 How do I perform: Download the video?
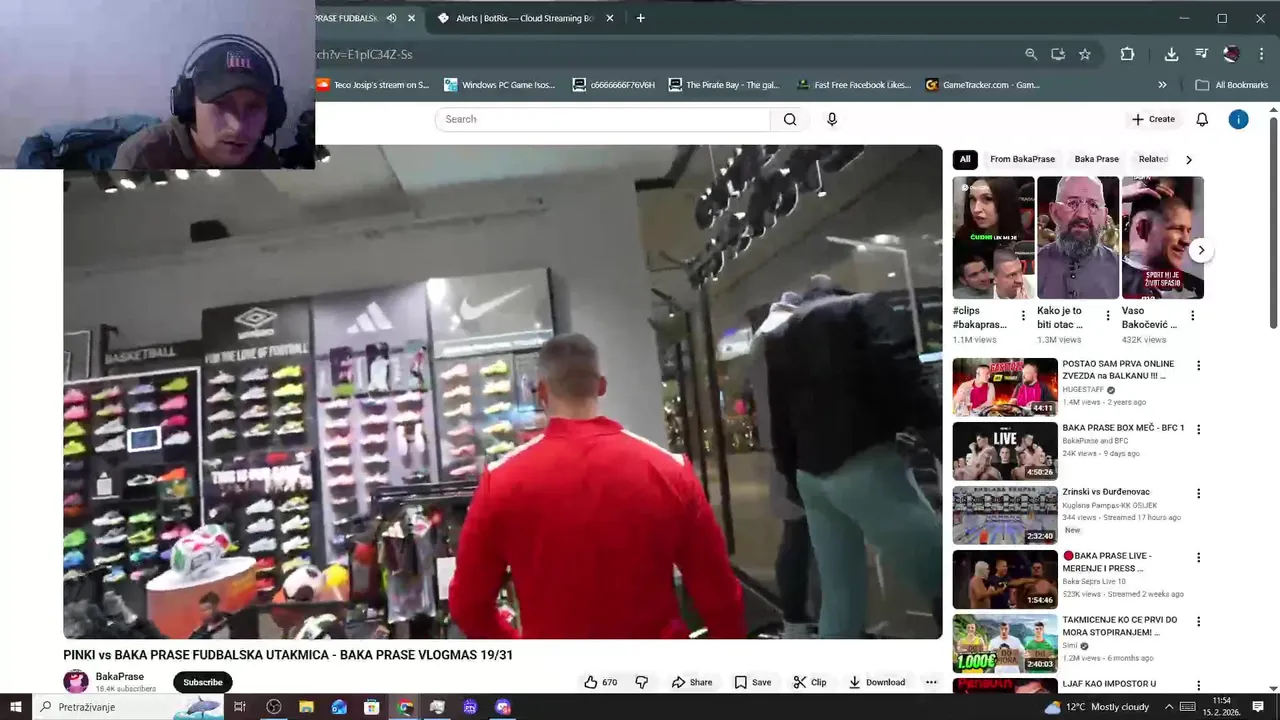[877, 682]
